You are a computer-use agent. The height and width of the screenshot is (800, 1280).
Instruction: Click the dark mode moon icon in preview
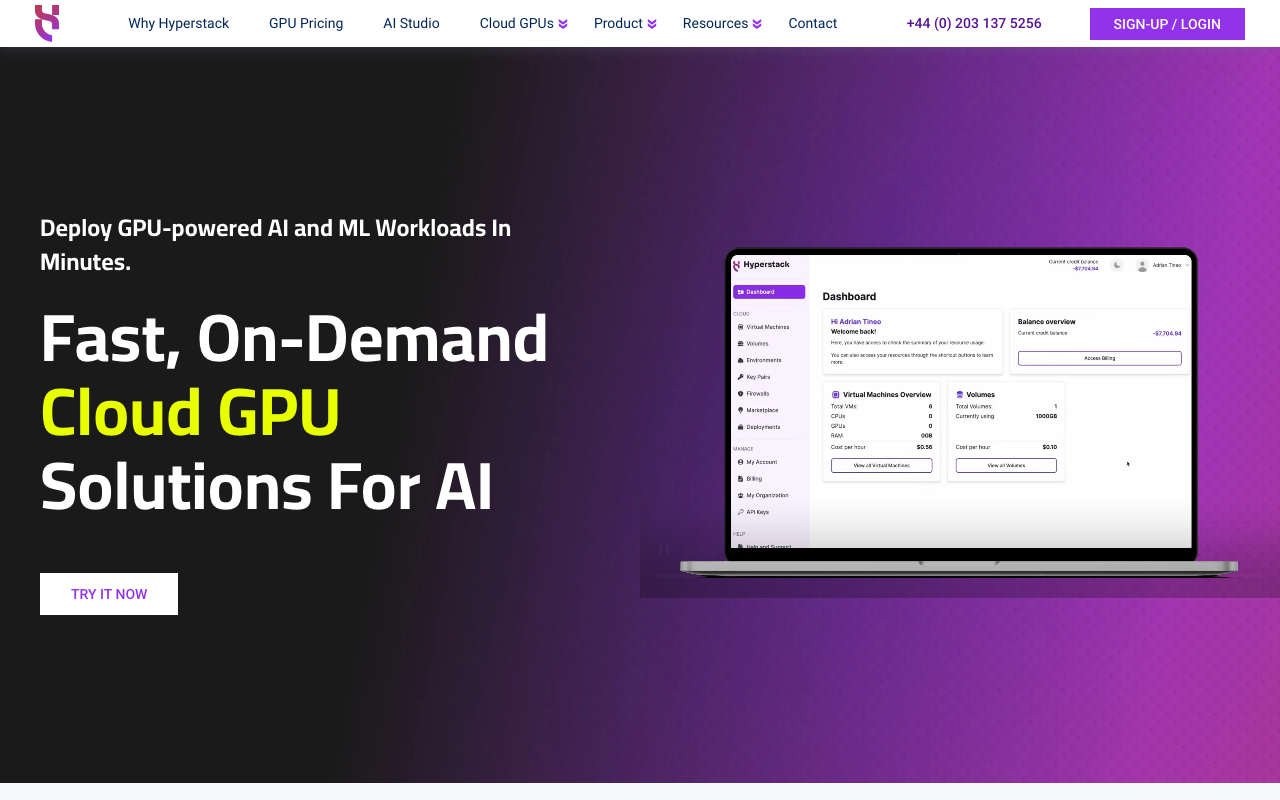pos(1117,265)
